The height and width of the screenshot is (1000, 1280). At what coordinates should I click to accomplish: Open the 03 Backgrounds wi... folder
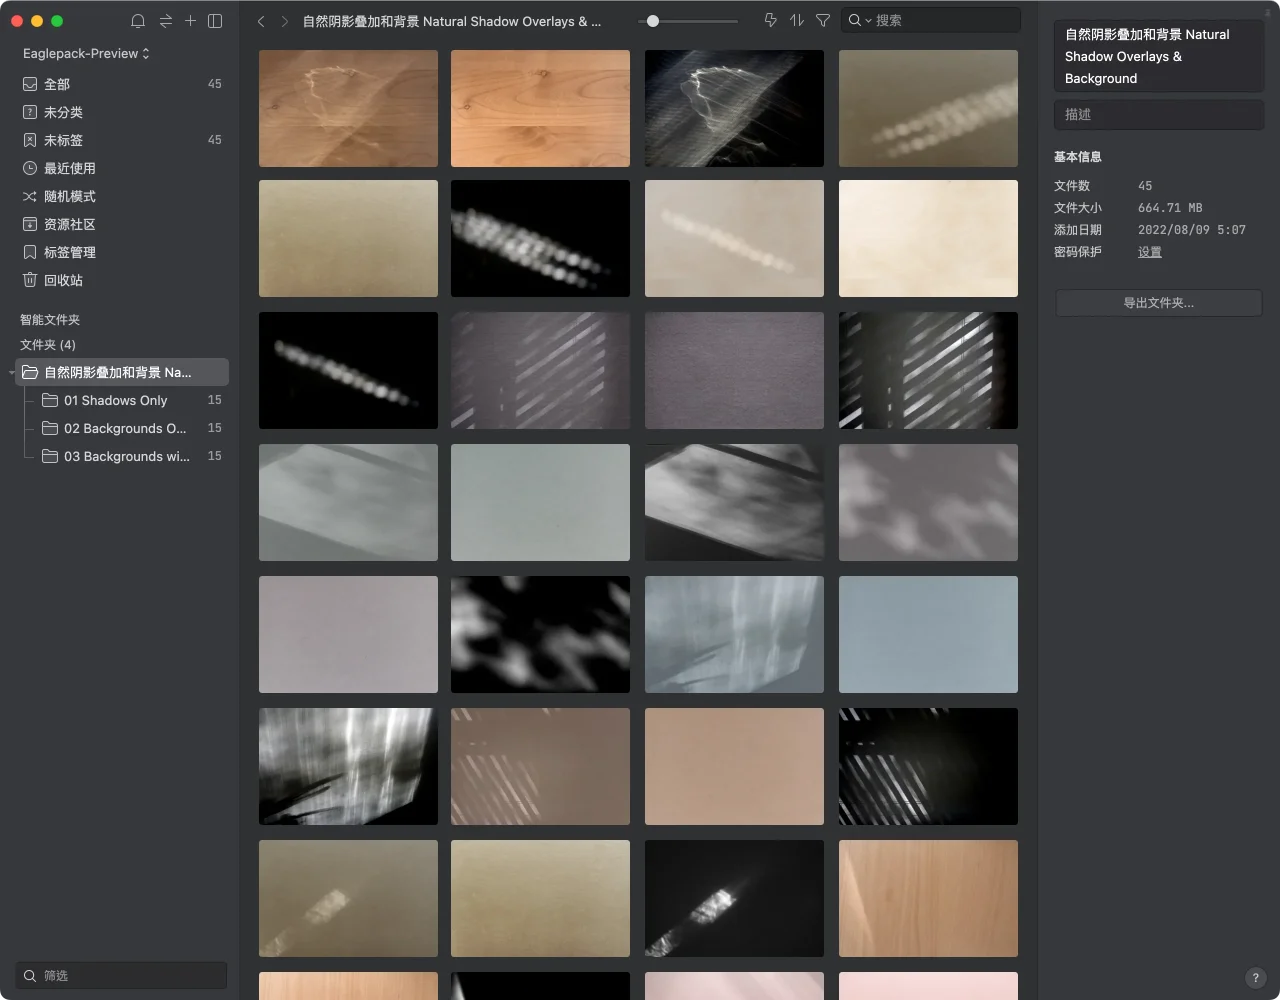(131, 456)
